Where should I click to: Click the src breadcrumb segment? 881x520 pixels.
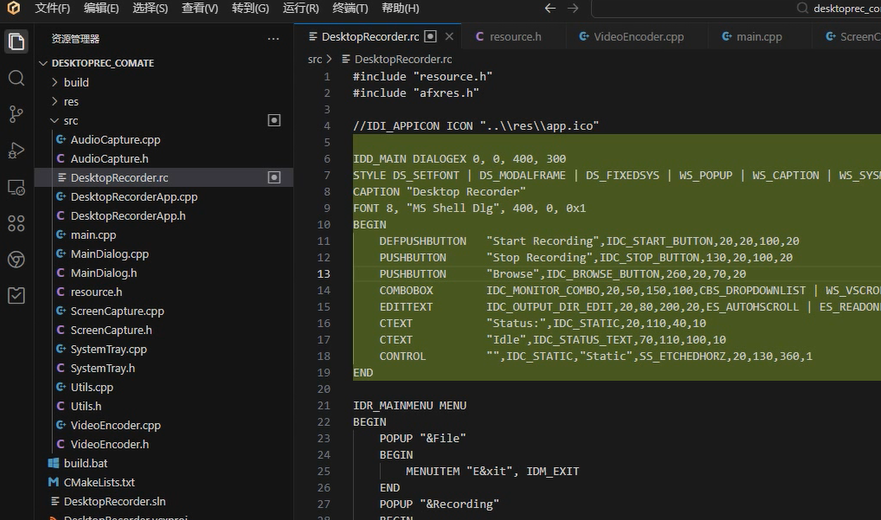[x=315, y=59]
